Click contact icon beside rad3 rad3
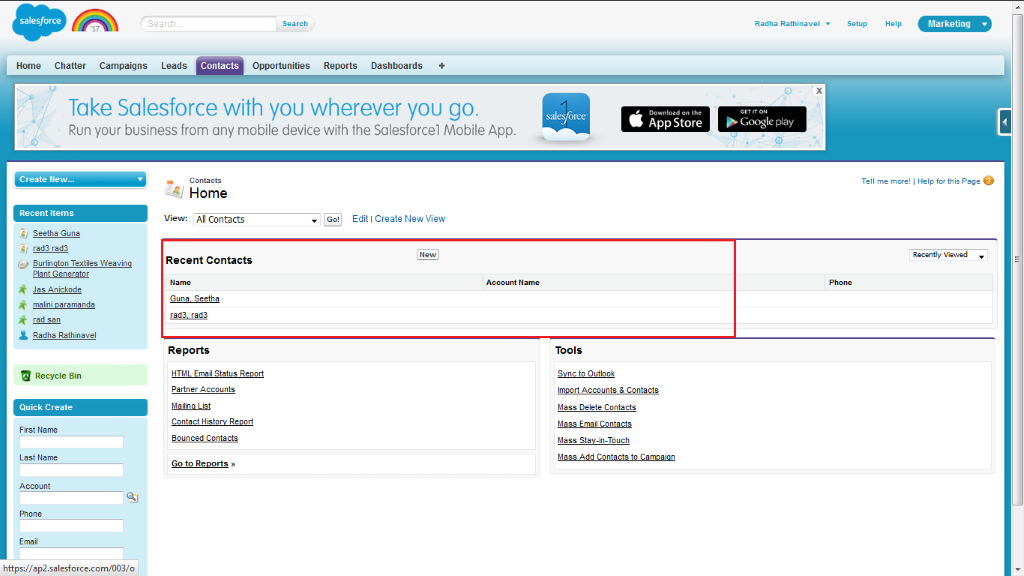The width and height of the screenshot is (1024, 576). pyautogui.click(x=24, y=248)
